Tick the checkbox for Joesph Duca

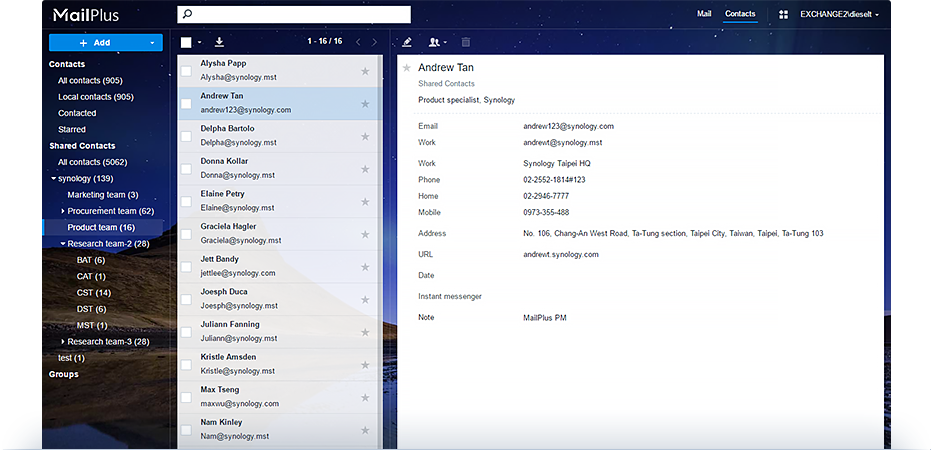click(186, 300)
